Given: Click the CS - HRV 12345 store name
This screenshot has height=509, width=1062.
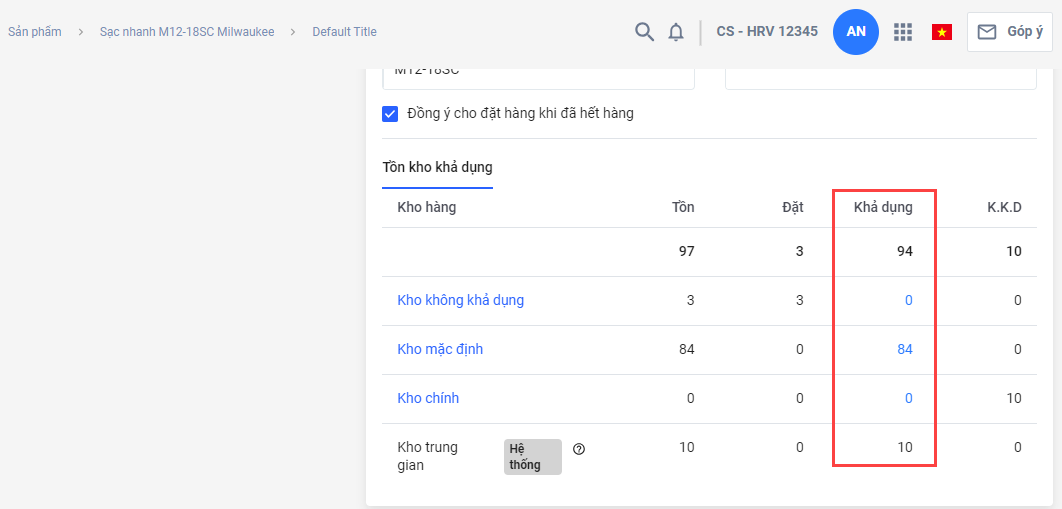Looking at the screenshot, I should (767, 32).
